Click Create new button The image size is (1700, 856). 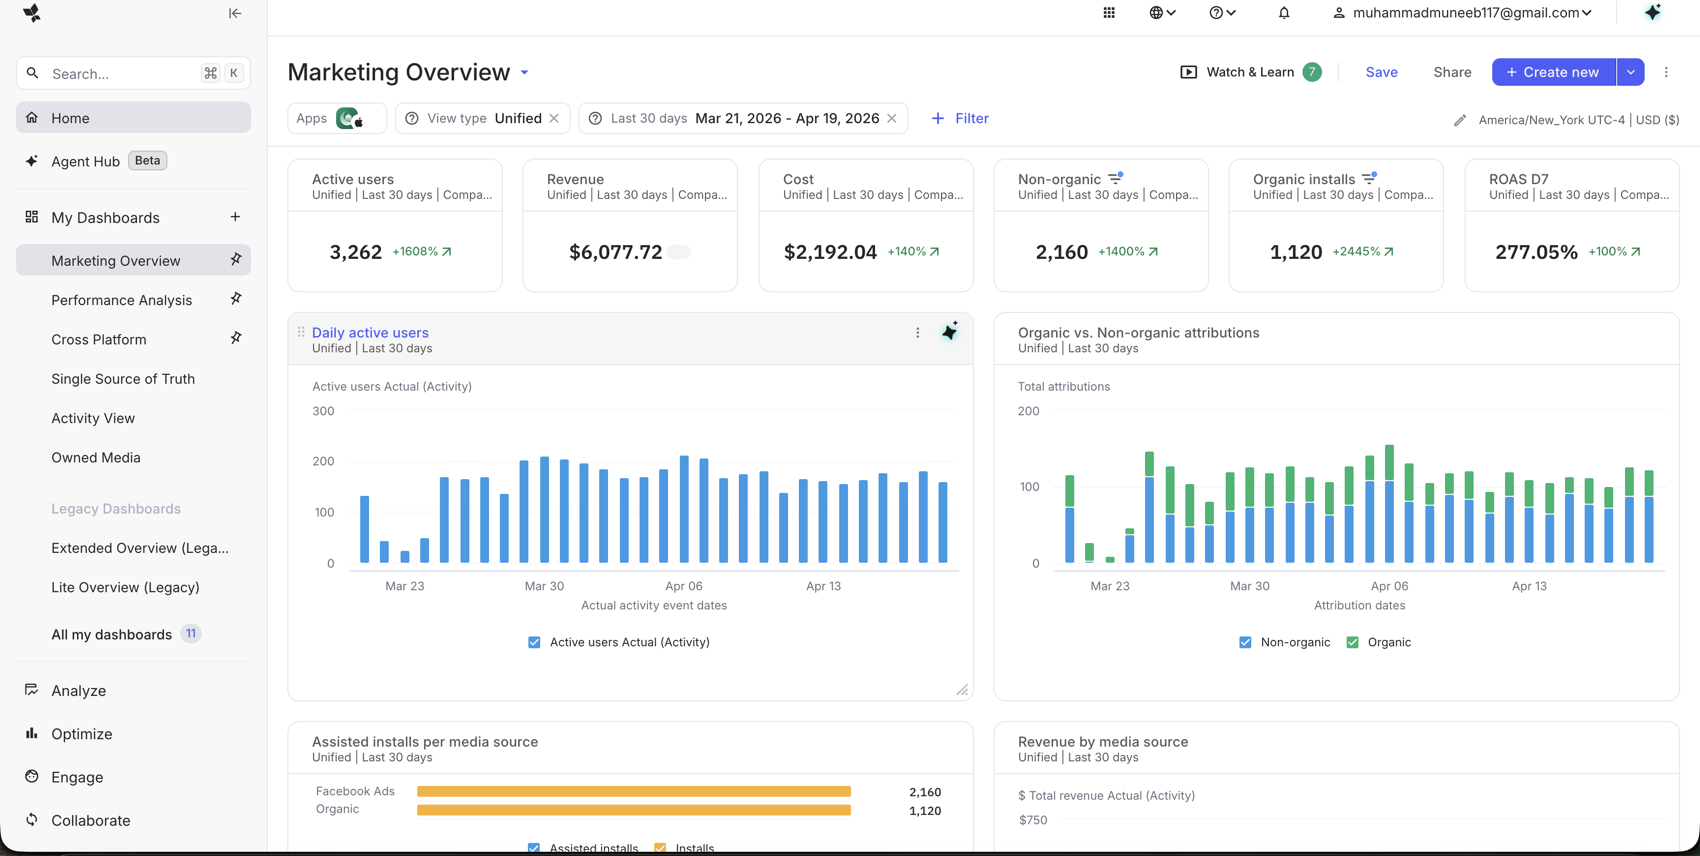pos(1553,72)
